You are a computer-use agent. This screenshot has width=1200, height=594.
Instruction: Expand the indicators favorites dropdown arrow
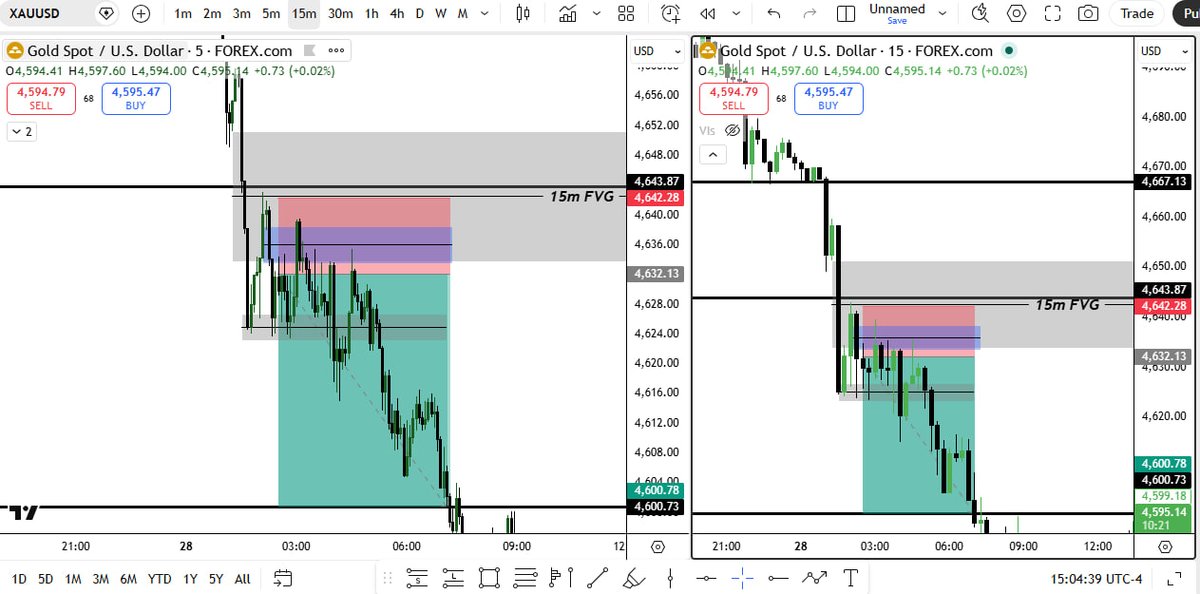tap(598, 14)
